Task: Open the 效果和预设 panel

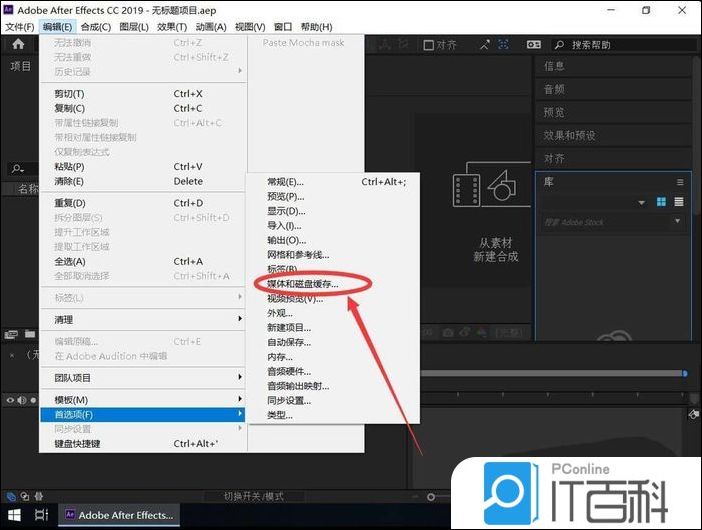Action: tap(570, 135)
